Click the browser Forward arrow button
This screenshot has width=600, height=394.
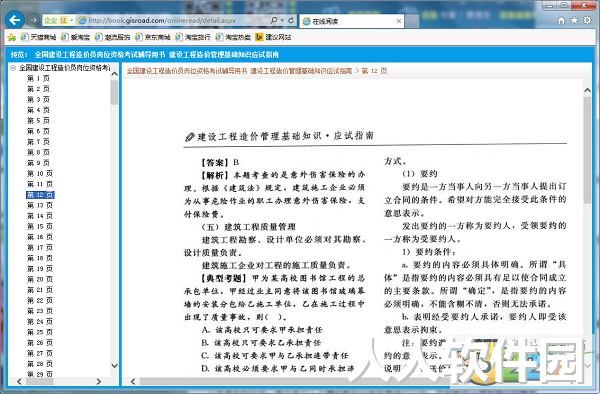pyautogui.click(x=33, y=20)
